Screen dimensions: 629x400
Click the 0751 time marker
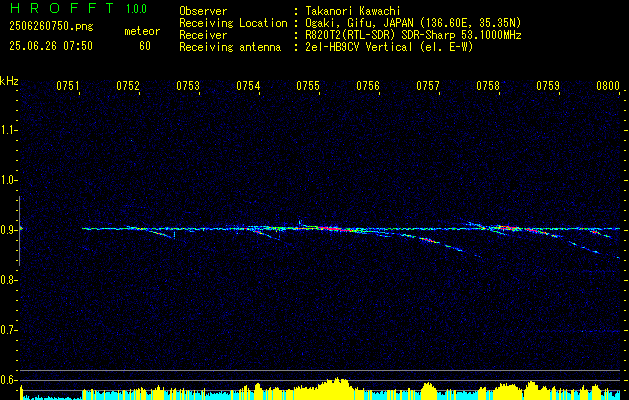68,86
